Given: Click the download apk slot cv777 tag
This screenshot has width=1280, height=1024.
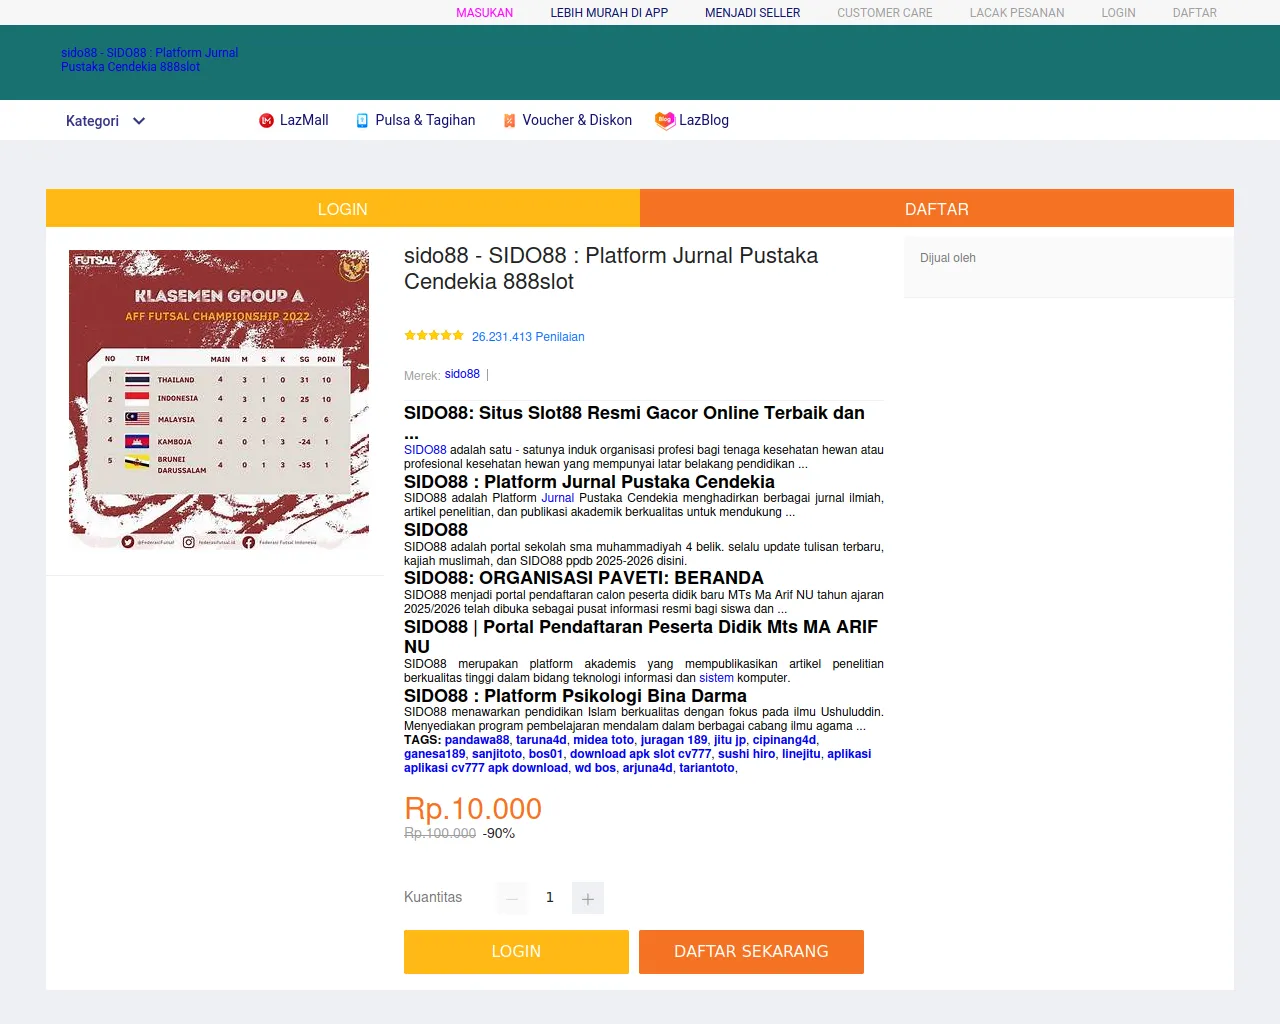Looking at the screenshot, I should click(641, 754).
